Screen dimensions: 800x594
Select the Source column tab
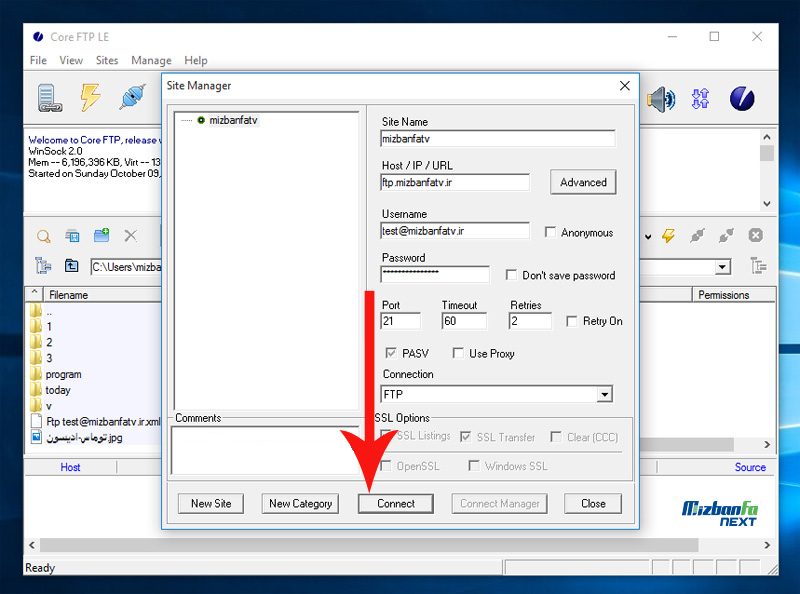[750, 467]
